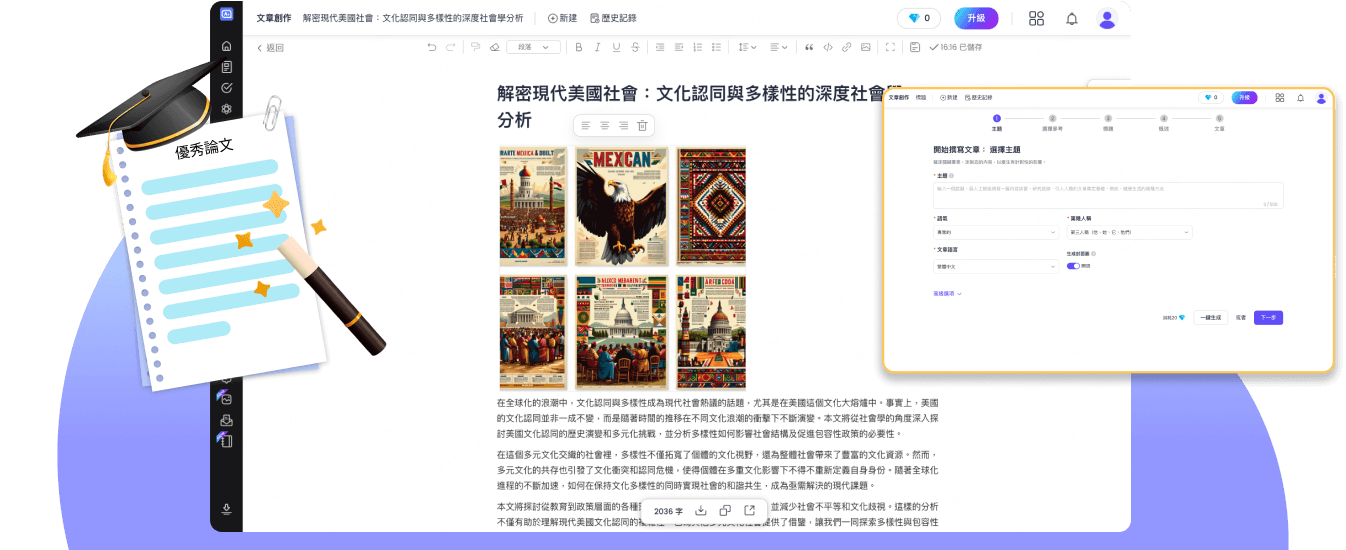Open the 文章語言 dropdown in the popup
The image size is (1346, 550).
(995, 267)
